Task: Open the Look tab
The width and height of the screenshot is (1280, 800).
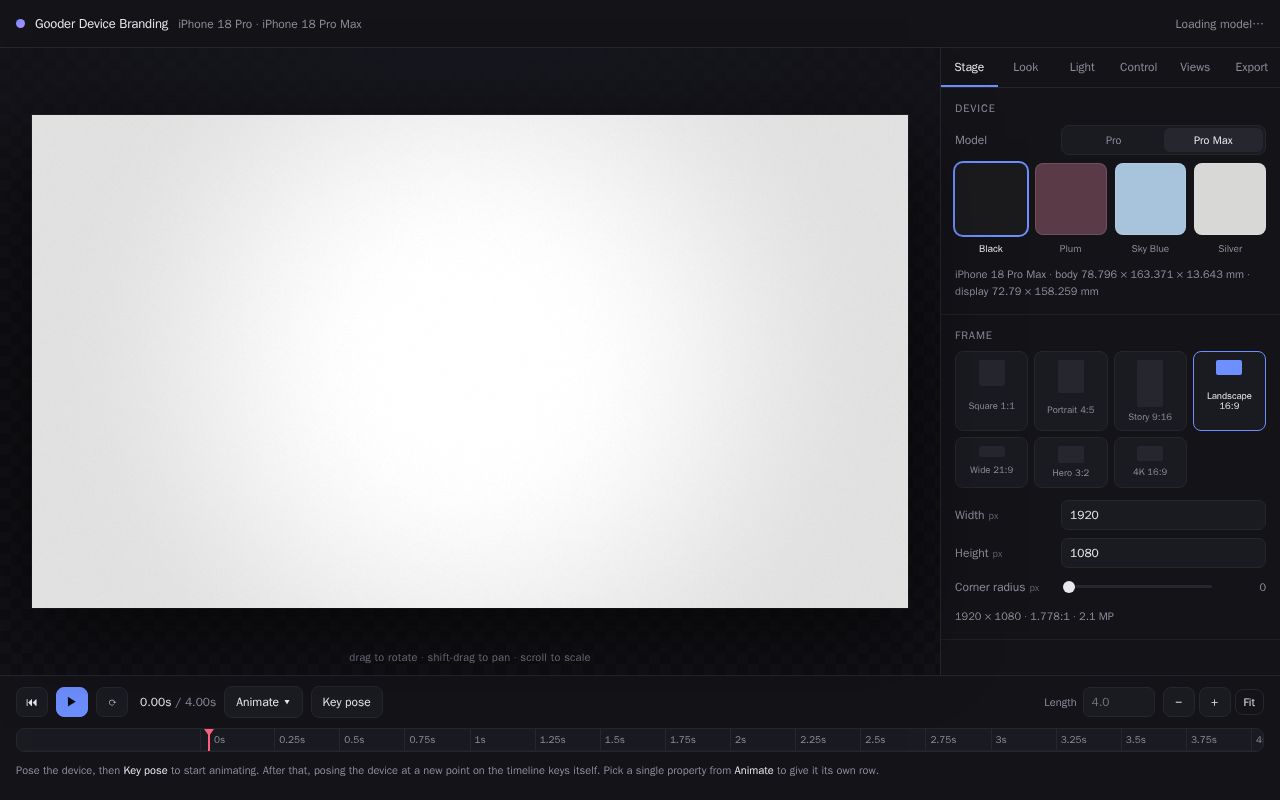Action: pyautogui.click(x=1026, y=67)
